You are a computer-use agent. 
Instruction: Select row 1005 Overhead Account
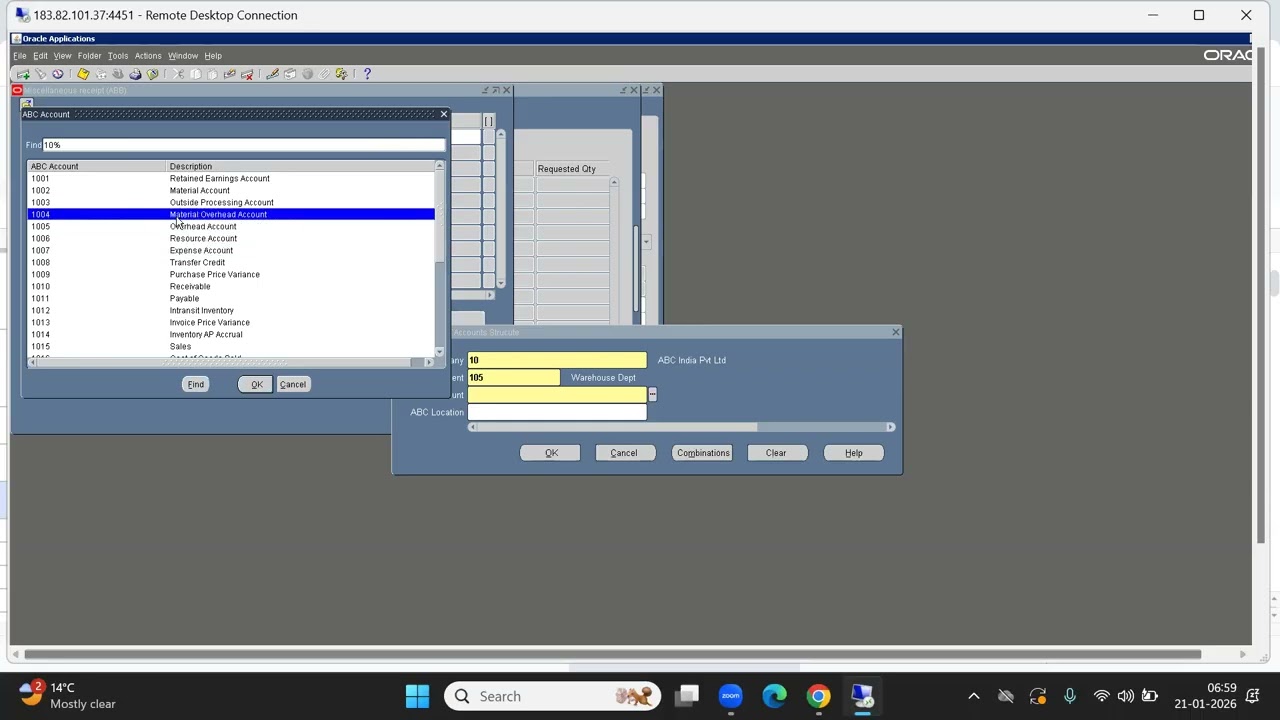pyautogui.click(x=231, y=226)
